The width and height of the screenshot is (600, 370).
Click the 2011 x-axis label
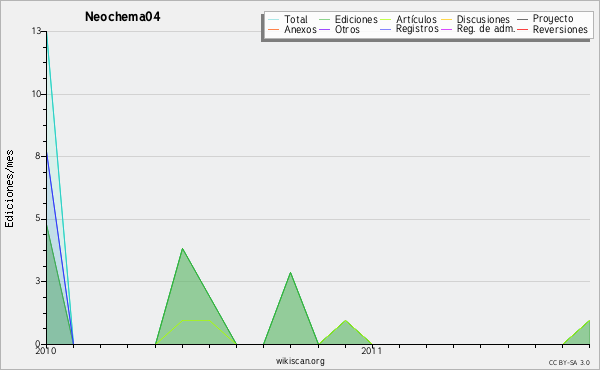click(x=372, y=351)
